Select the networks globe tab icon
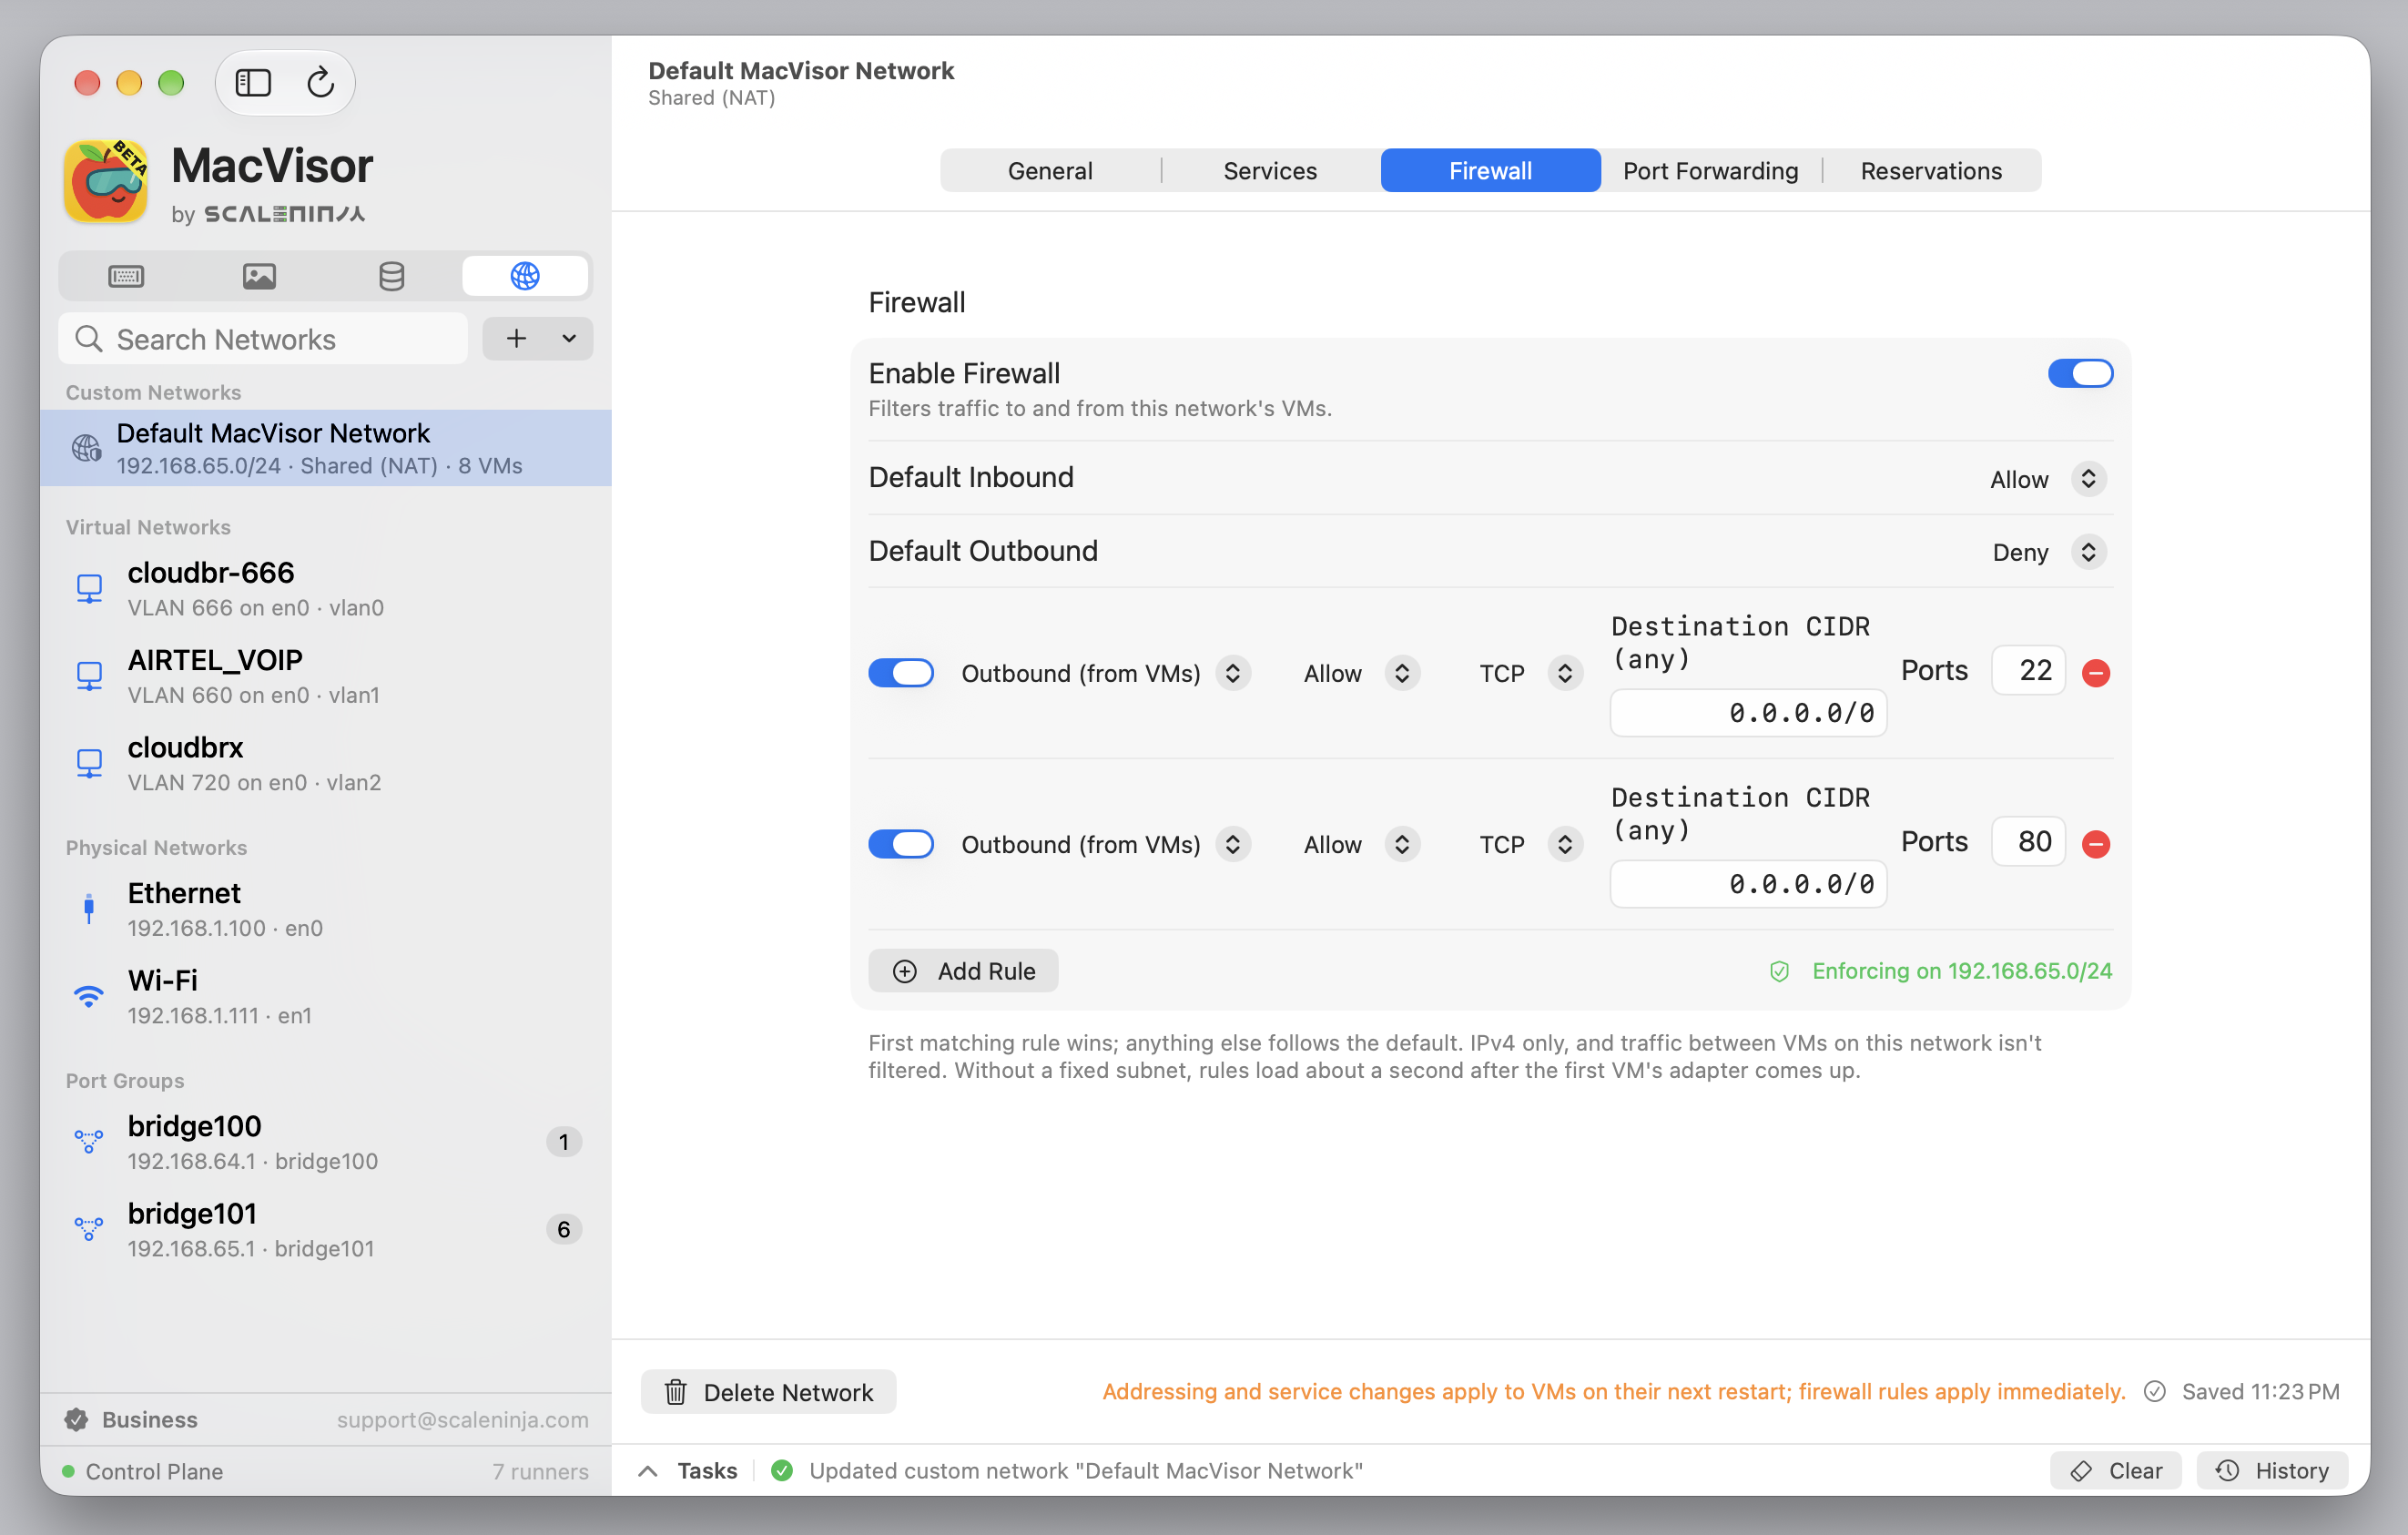The width and height of the screenshot is (2408, 1535). (525, 276)
